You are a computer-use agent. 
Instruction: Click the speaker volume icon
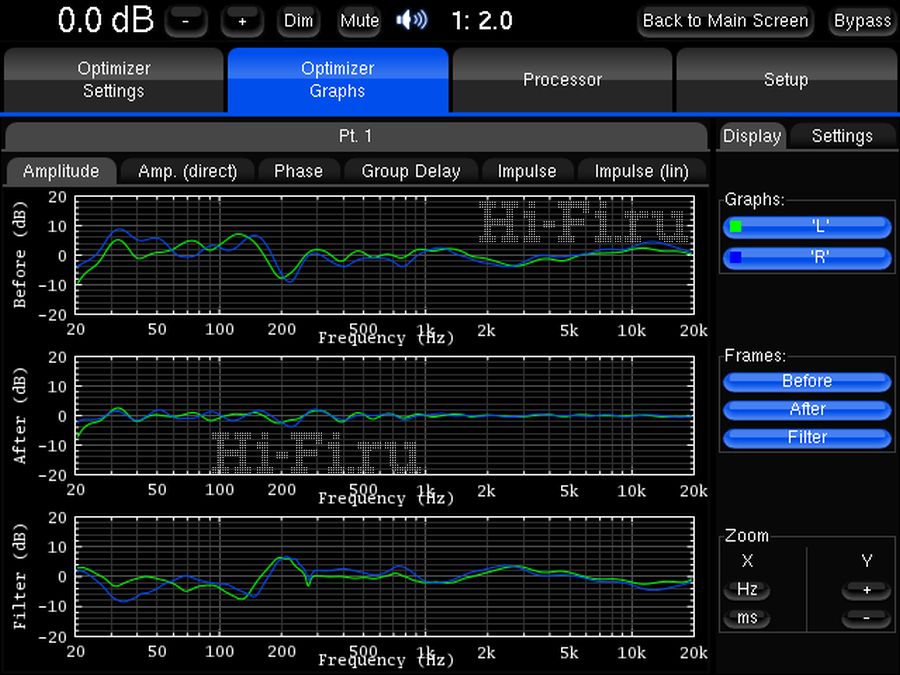pos(412,20)
